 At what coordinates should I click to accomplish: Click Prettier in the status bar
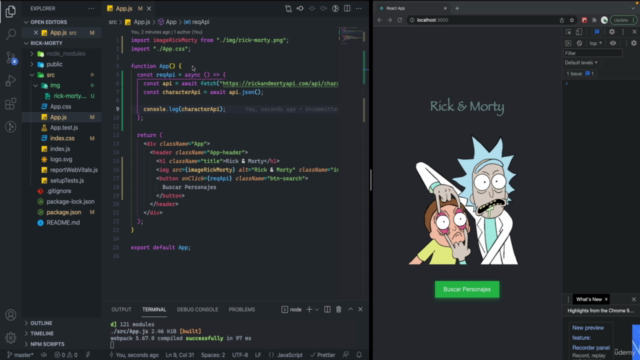[x=322, y=355]
